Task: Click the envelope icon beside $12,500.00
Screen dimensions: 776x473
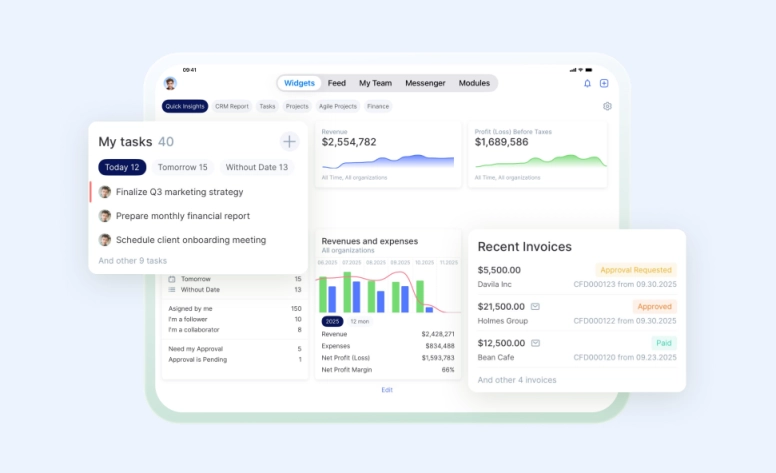Action: (535, 343)
